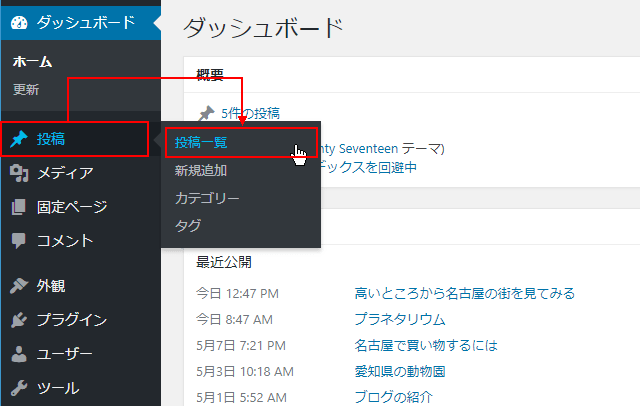Click the ダッシュボード page title

tap(264, 28)
